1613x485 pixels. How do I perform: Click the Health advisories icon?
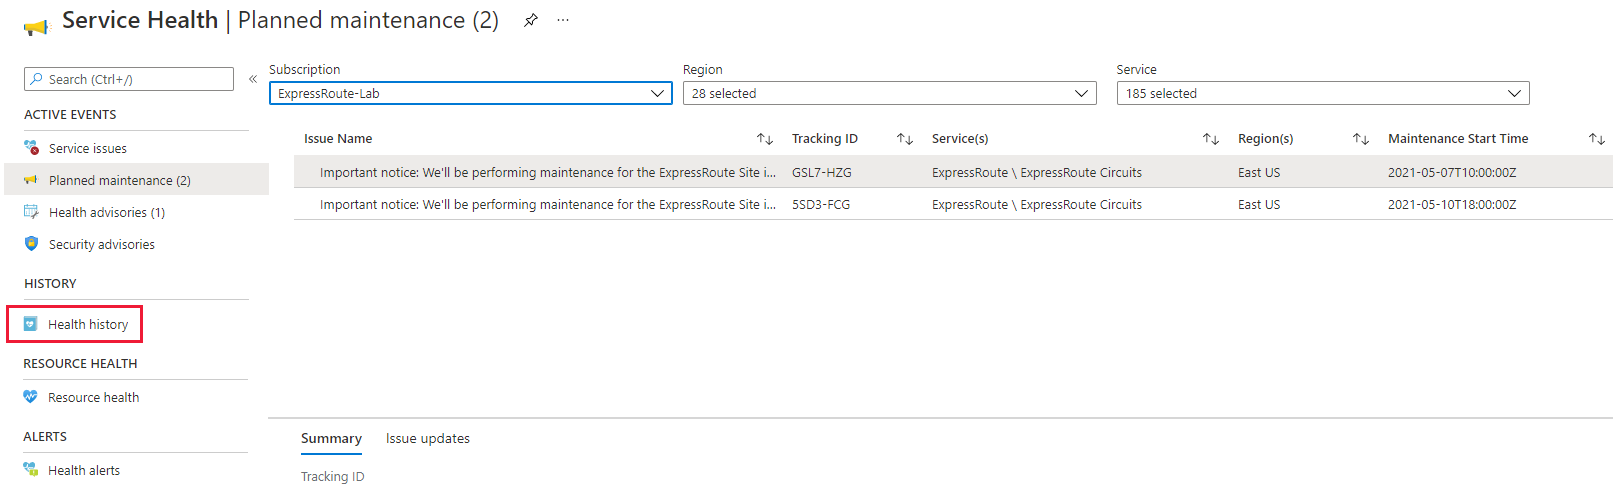[x=31, y=212]
